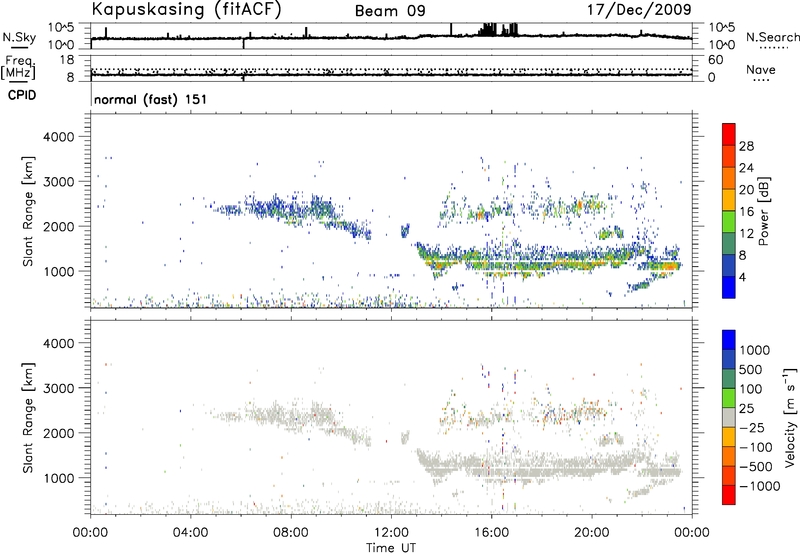Click the velocity color bar value '25'
The height and width of the screenshot is (554, 800).
tap(747, 408)
